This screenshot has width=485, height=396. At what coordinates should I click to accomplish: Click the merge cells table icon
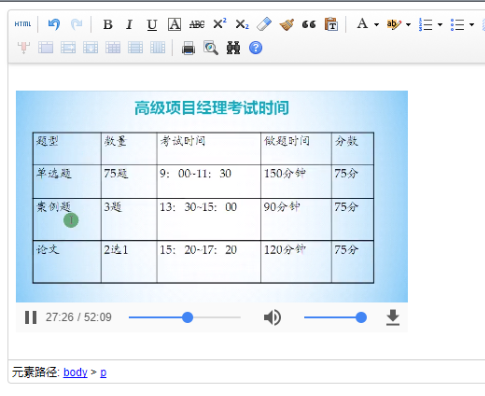pyautogui.click(x=46, y=48)
